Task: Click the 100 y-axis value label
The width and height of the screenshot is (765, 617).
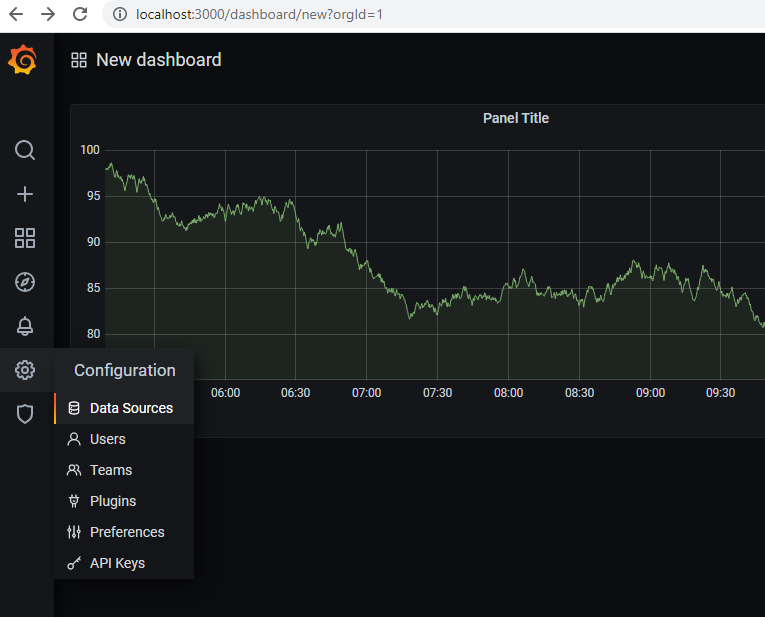Action: coord(90,150)
